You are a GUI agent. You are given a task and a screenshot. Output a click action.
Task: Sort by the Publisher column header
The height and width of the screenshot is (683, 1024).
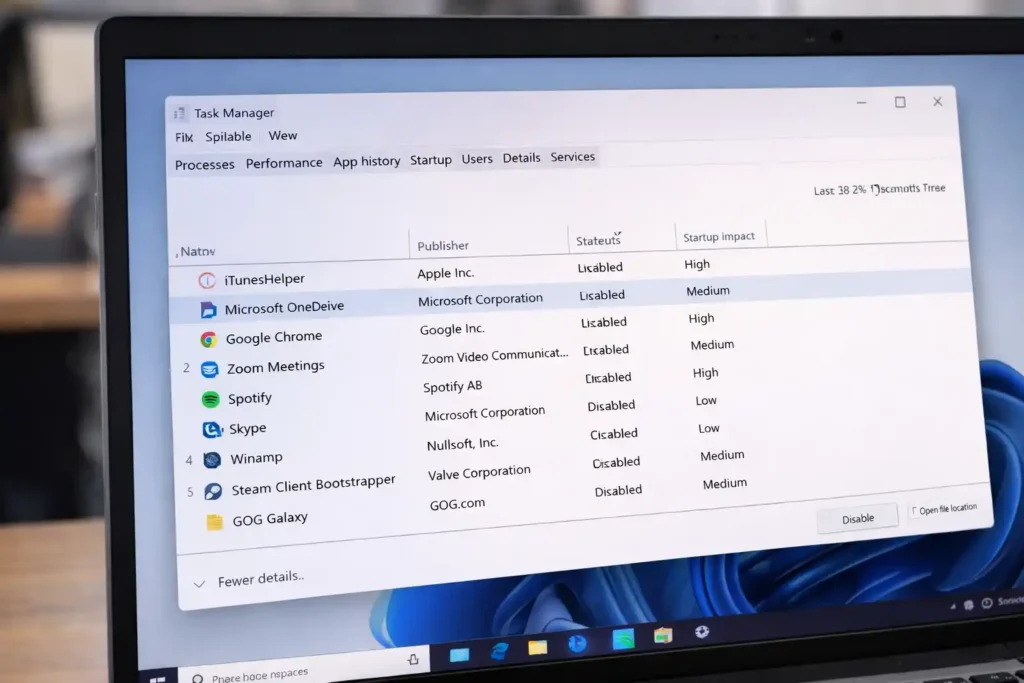(x=443, y=246)
